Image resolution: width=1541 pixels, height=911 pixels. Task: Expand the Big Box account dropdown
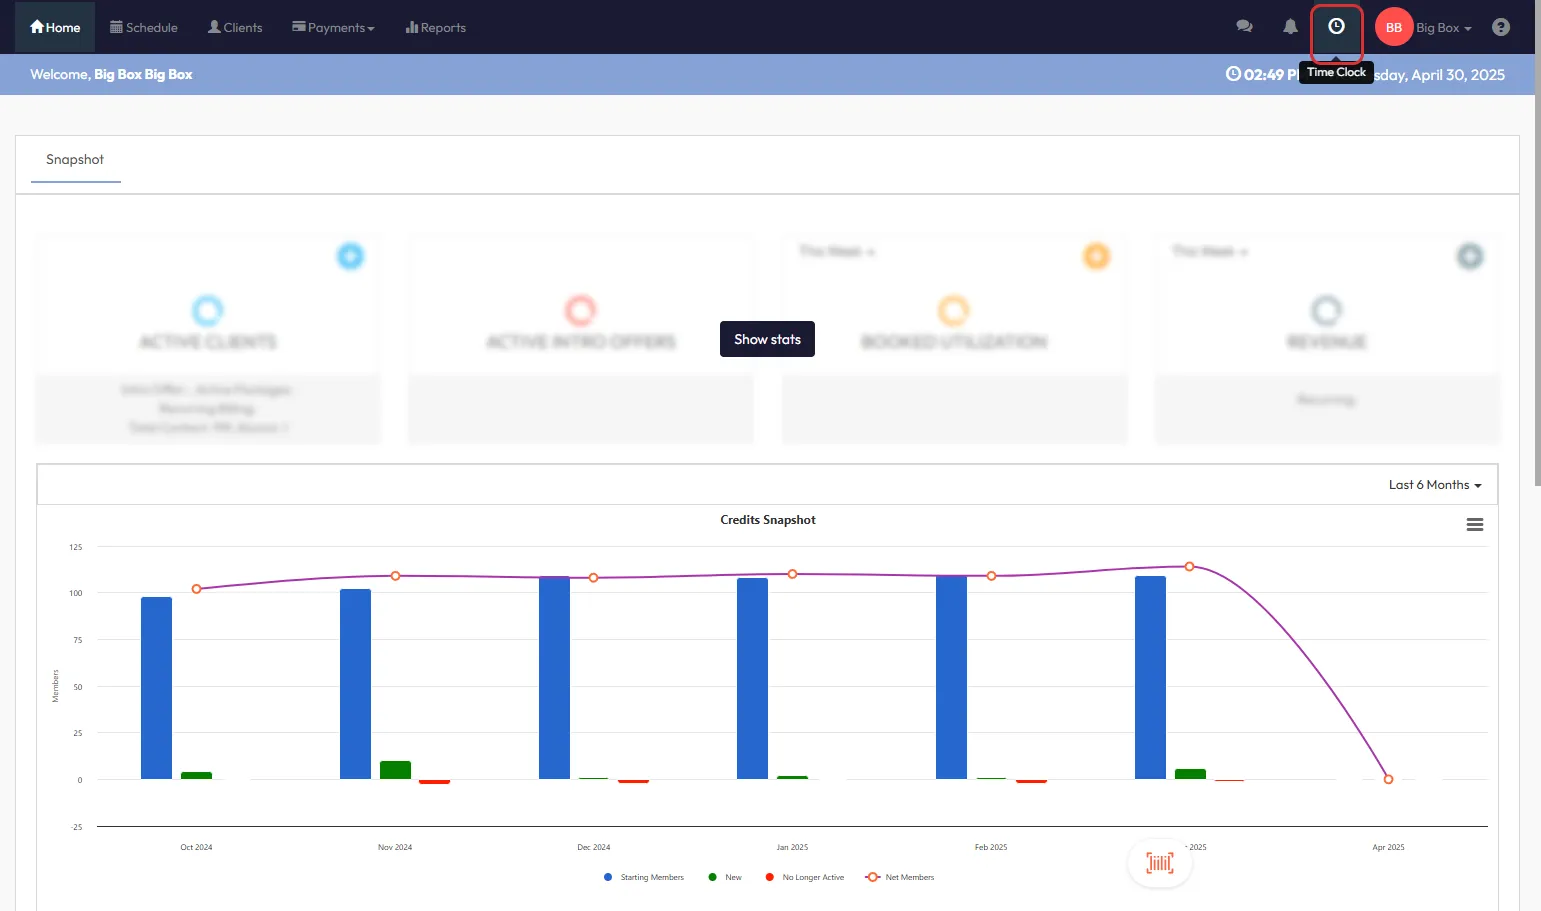tap(1443, 28)
